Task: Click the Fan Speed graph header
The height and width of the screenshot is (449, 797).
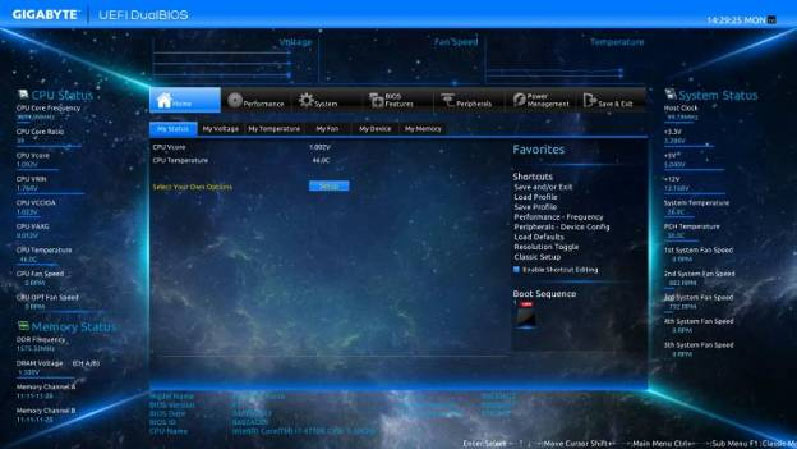Action: [x=456, y=42]
